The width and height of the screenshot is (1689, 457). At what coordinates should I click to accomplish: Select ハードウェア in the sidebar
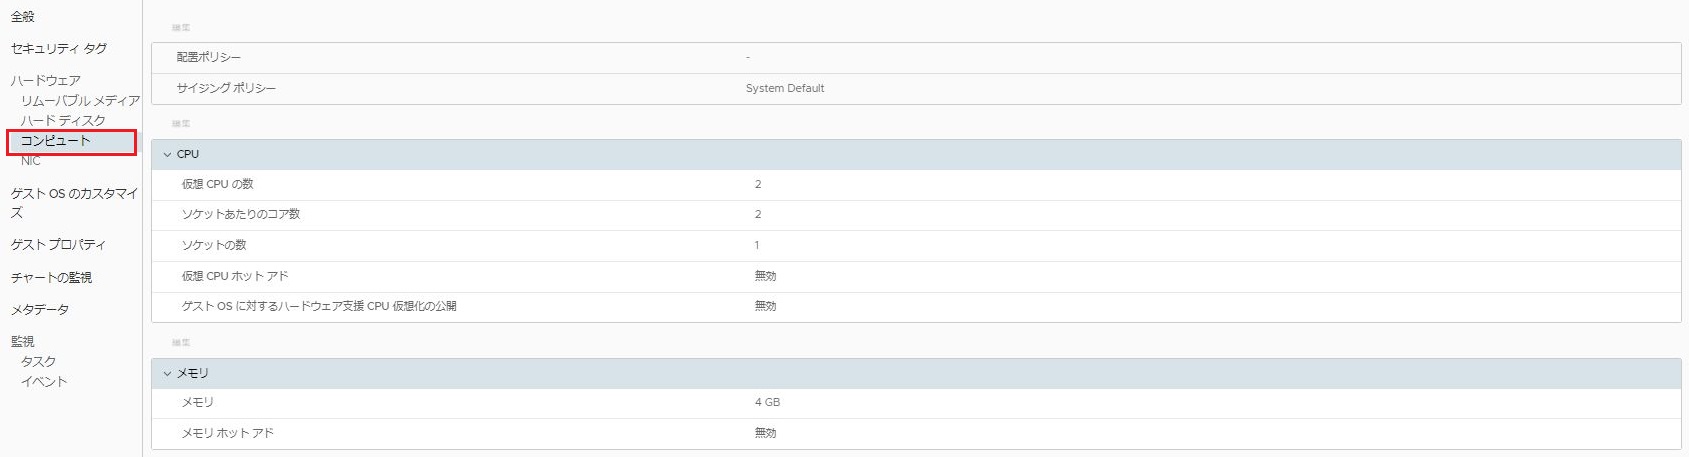pyautogui.click(x=46, y=80)
